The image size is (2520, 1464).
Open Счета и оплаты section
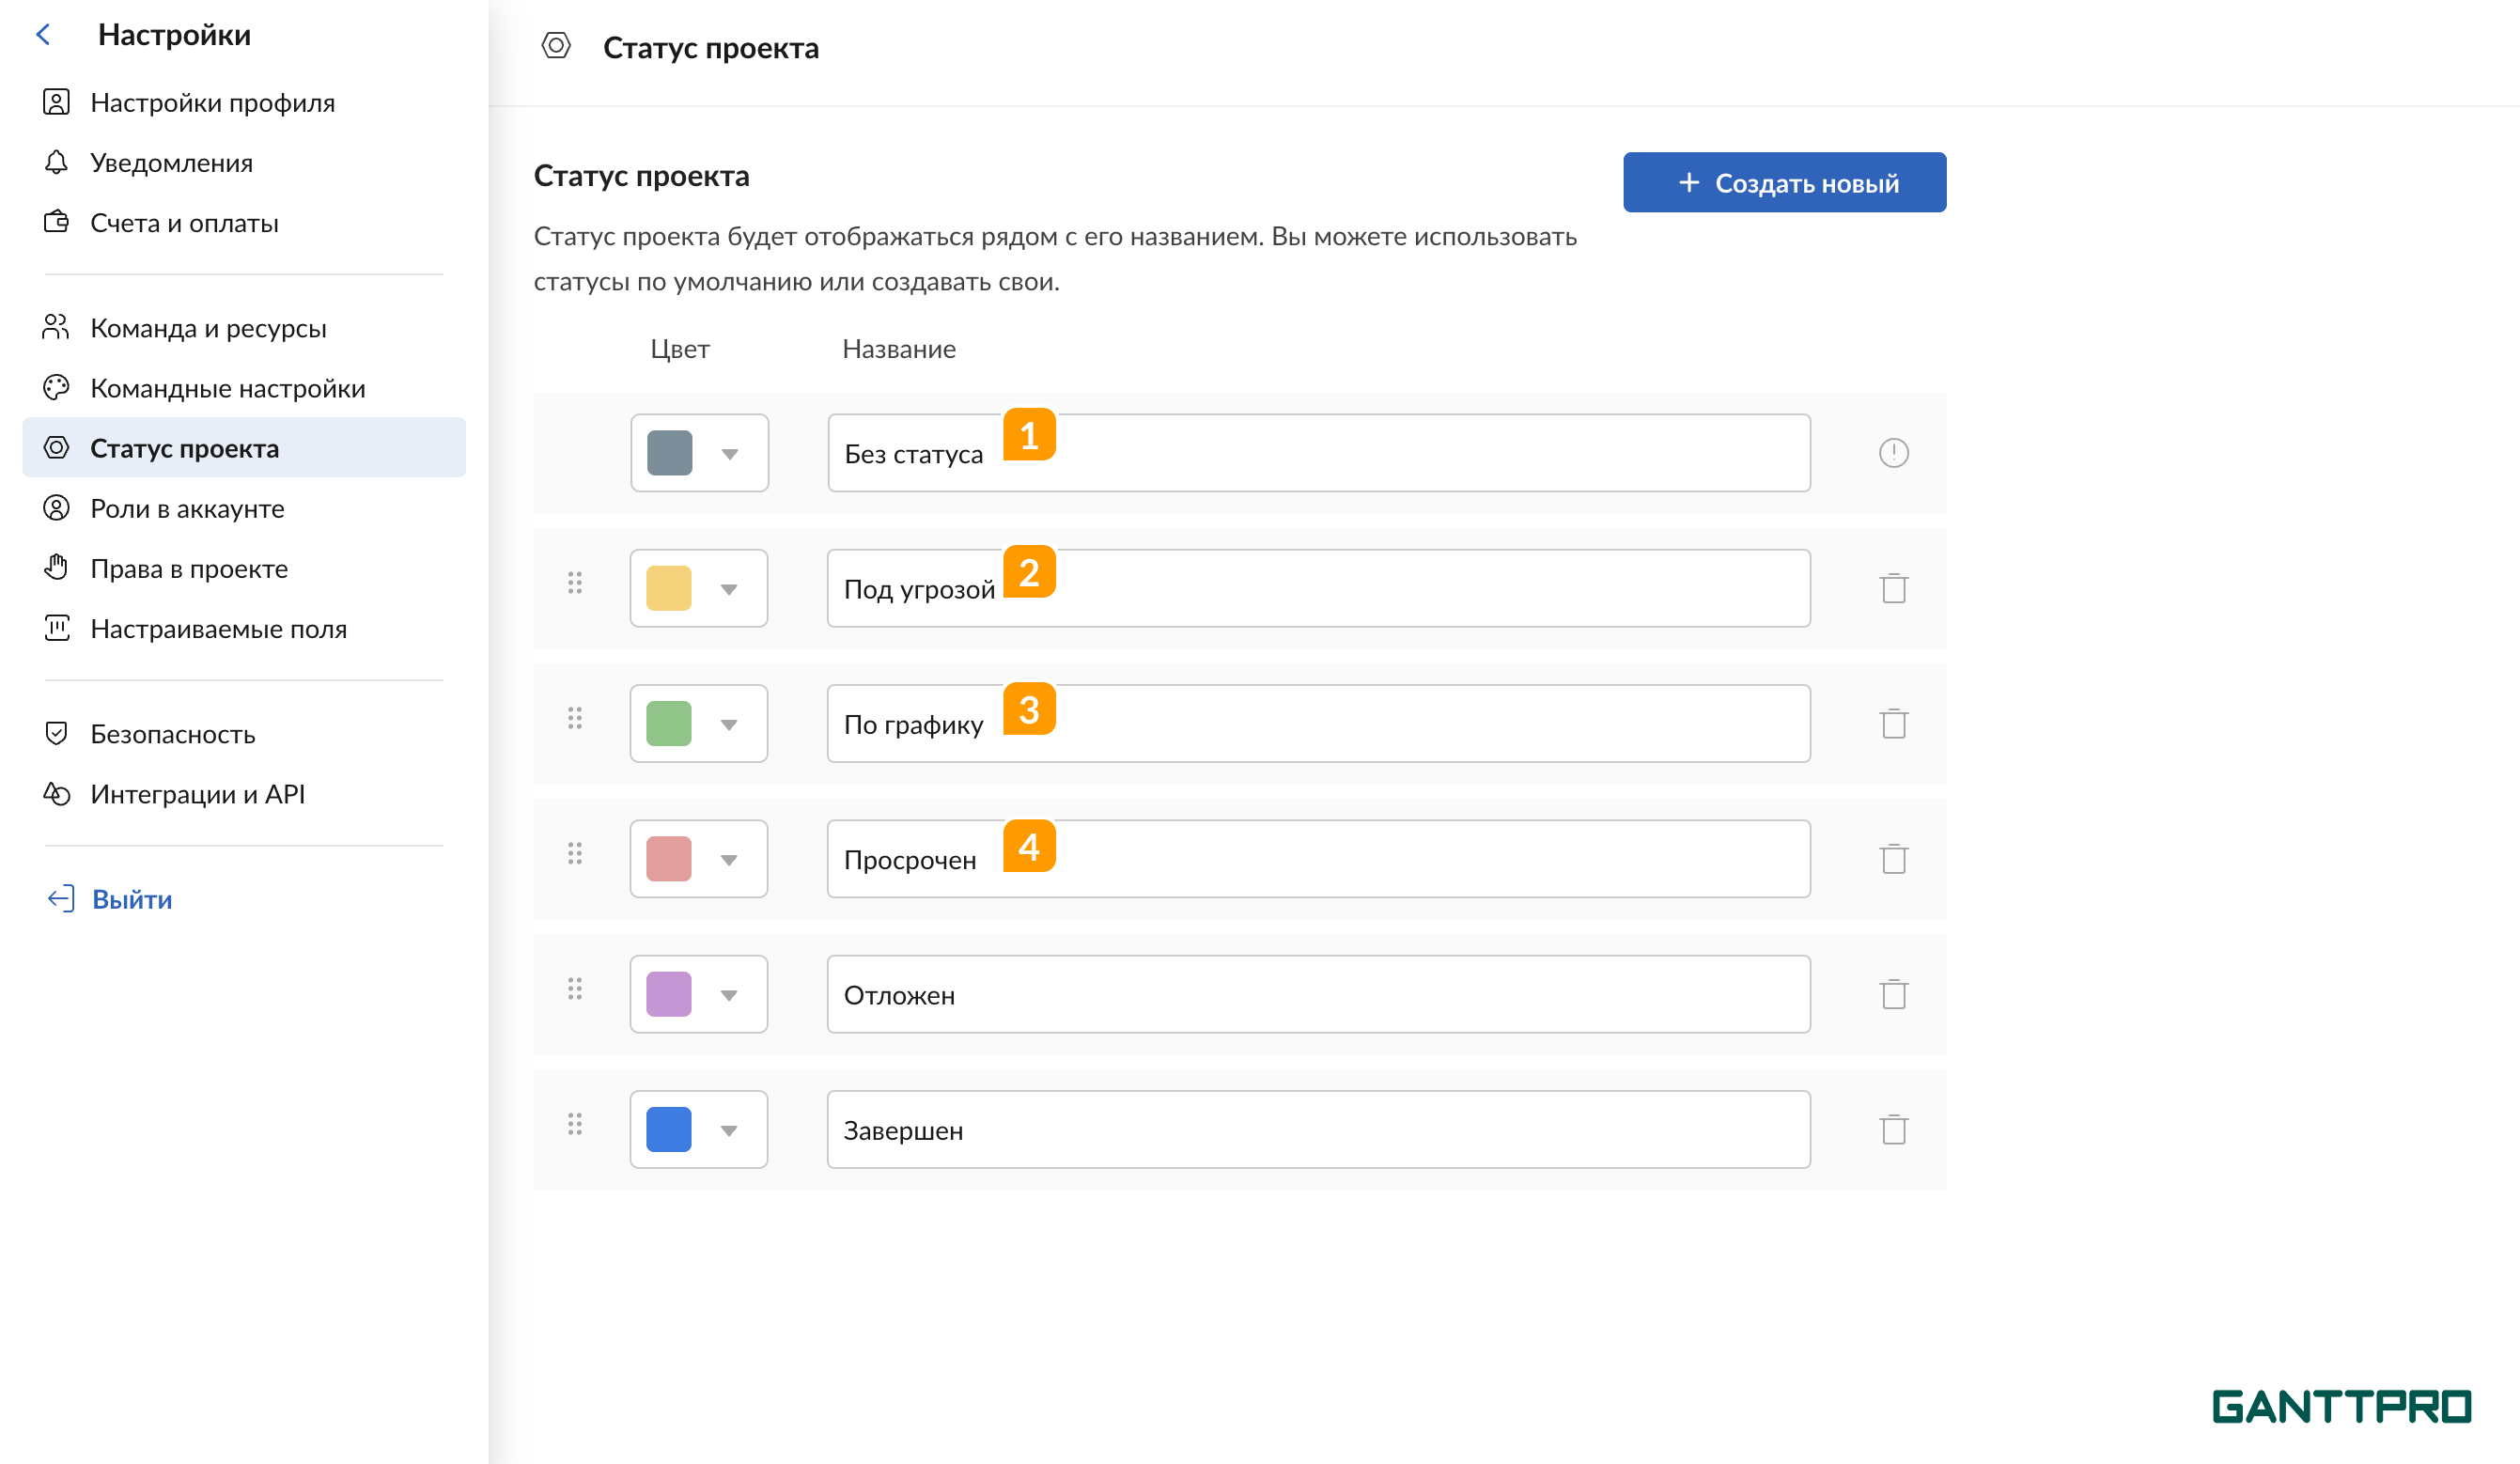point(184,222)
